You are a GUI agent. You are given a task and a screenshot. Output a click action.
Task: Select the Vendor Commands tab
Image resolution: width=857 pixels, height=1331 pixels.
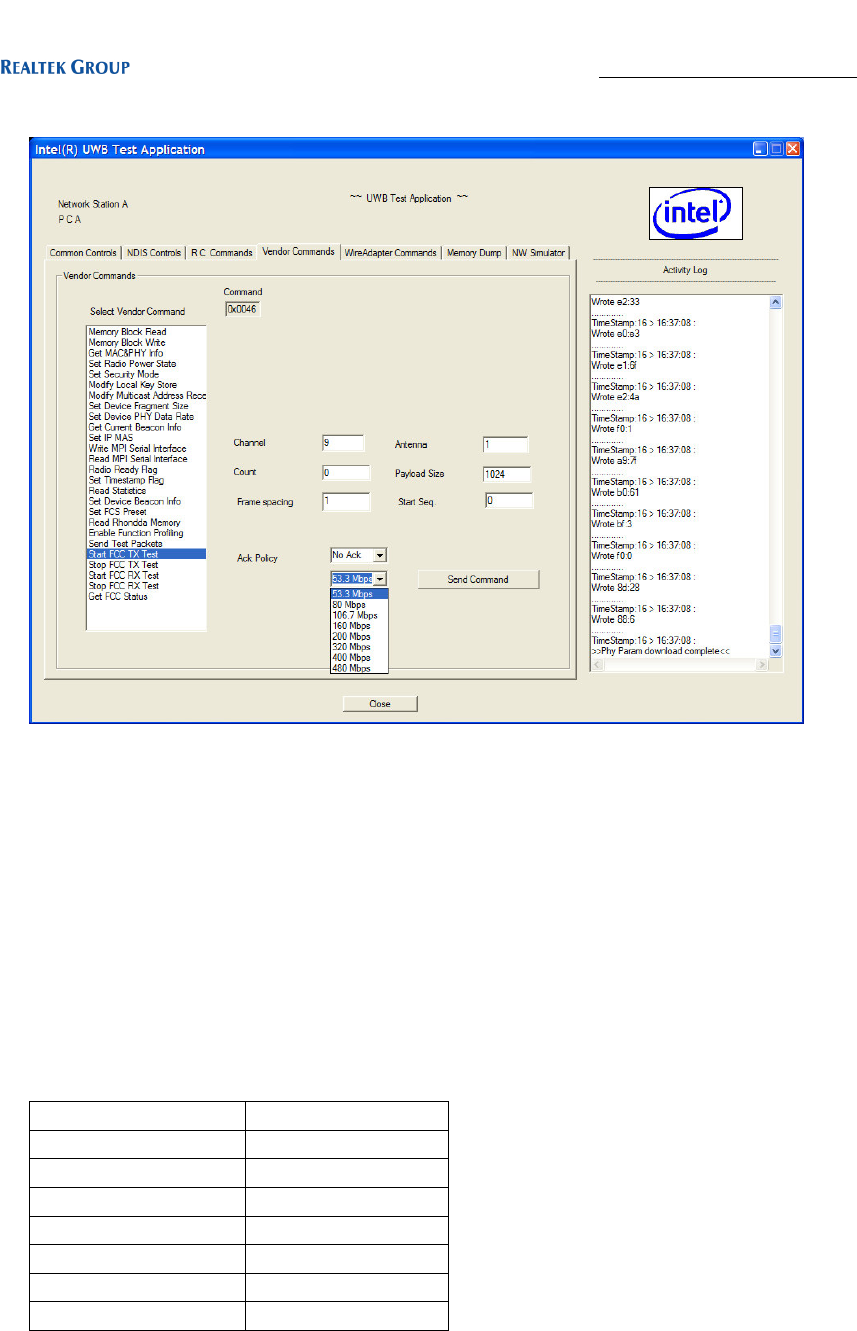click(x=298, y=251)
